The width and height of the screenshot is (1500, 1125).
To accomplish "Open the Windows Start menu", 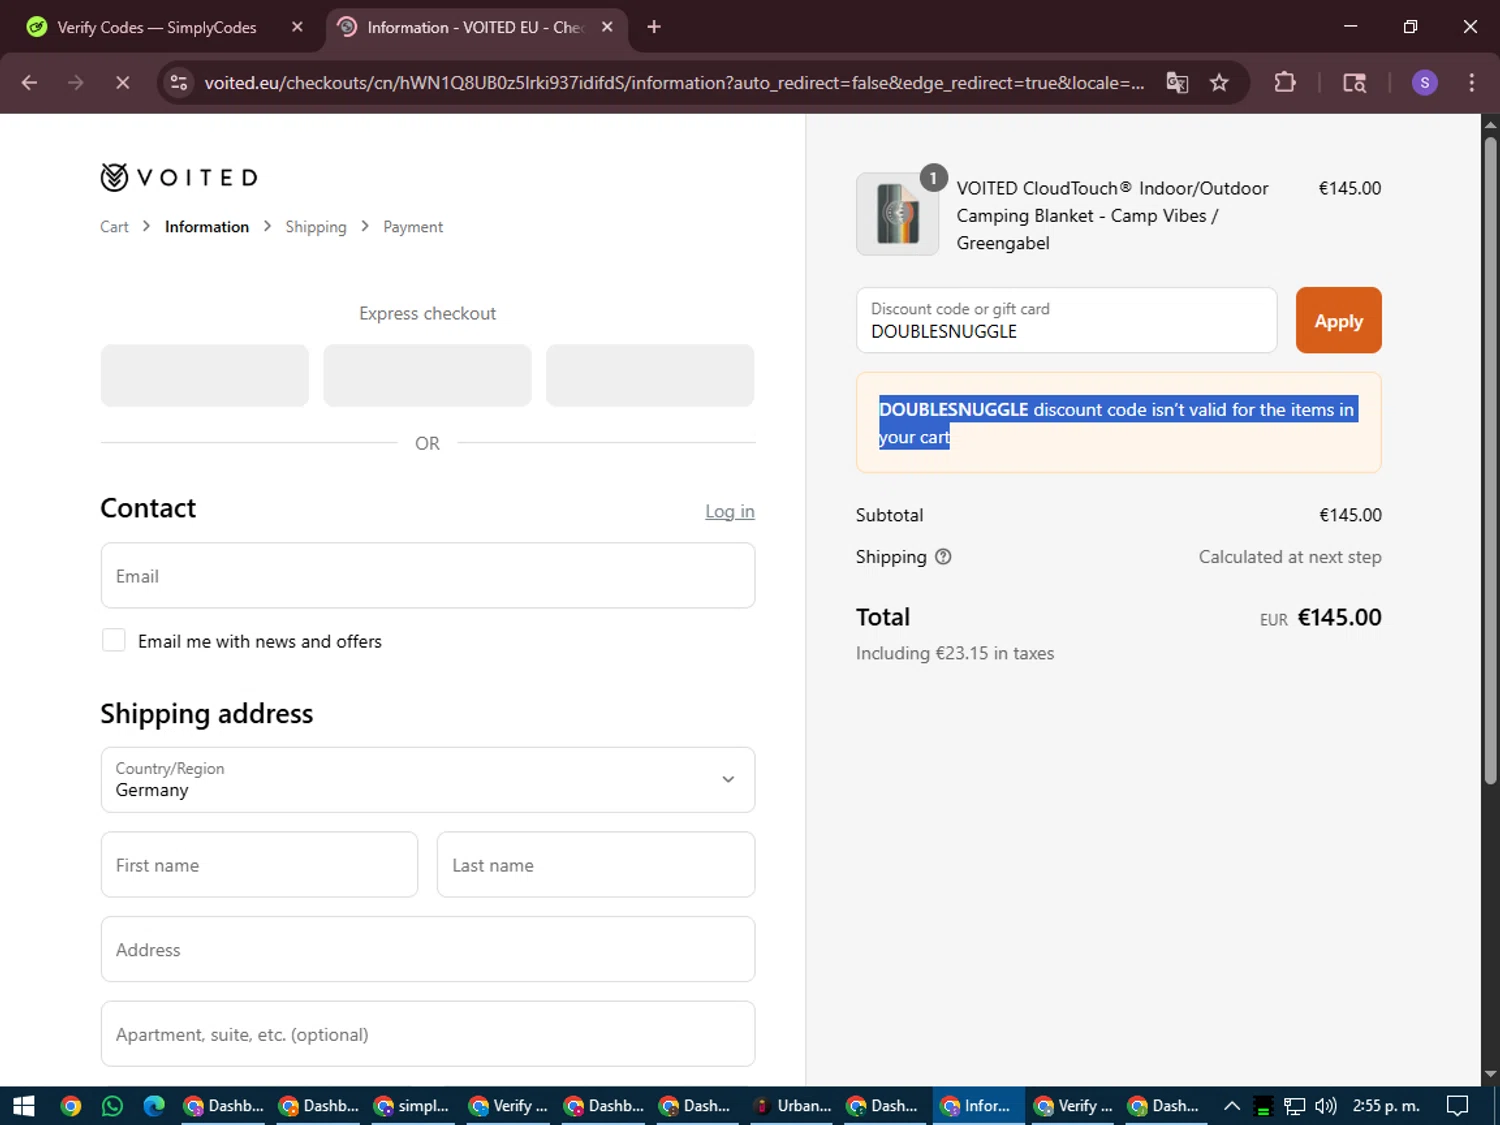I will click(23, 1106).
